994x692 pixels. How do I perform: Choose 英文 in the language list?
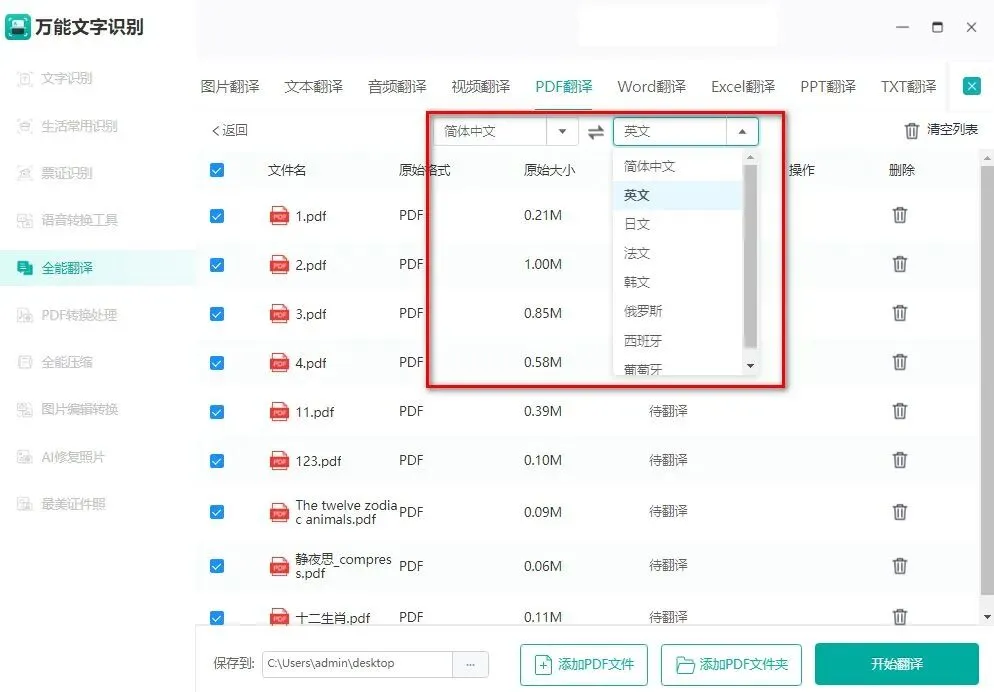point(677,195)
